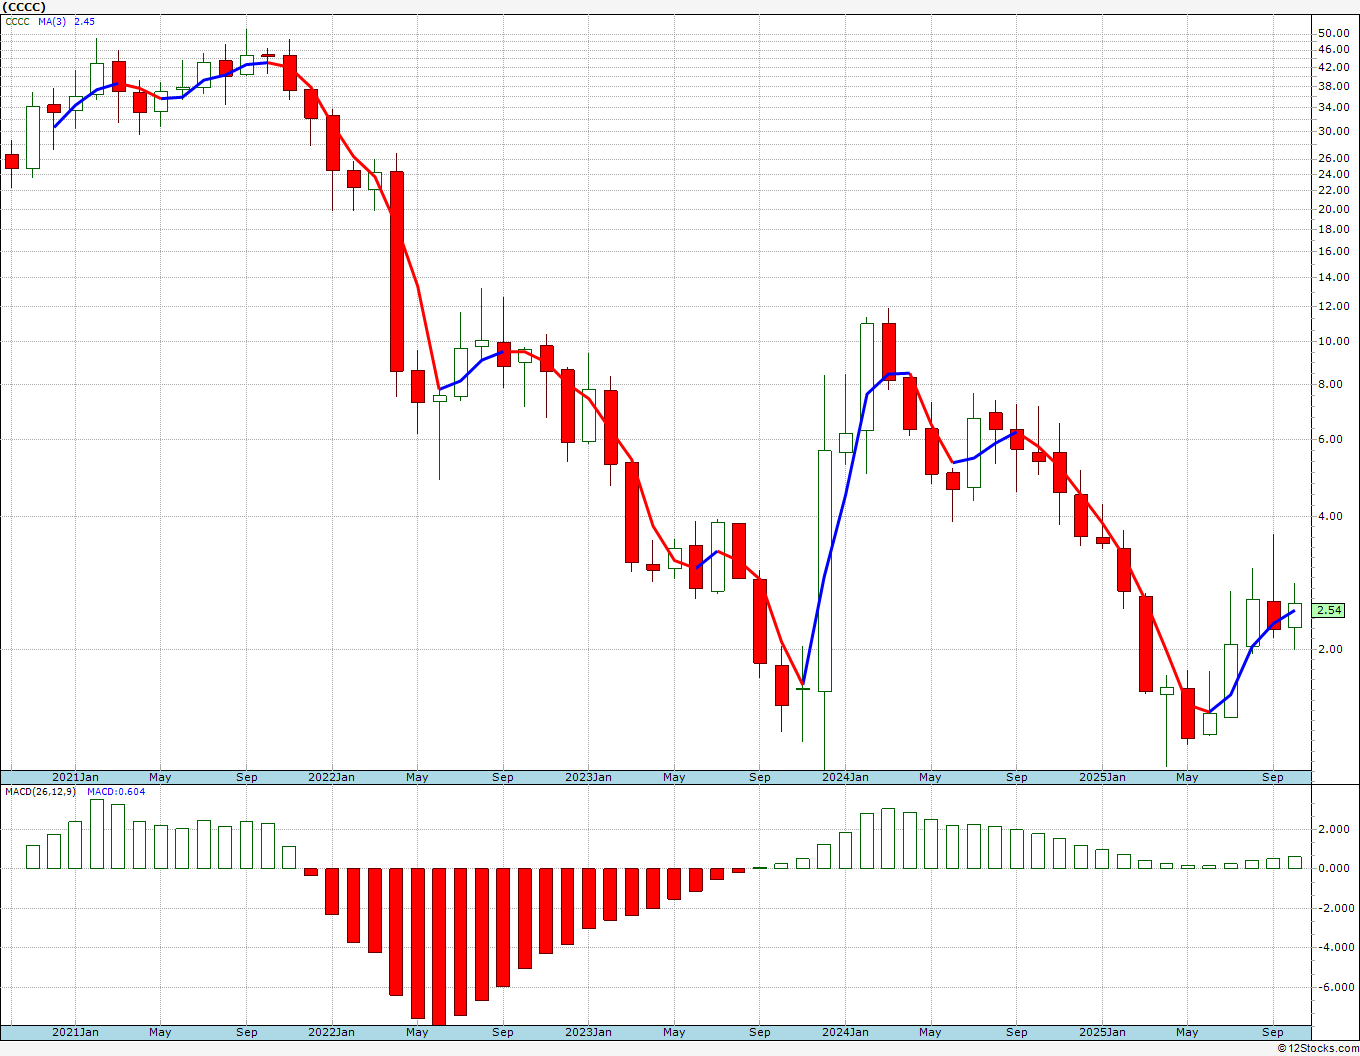1360x1056 pixels.
Task: Click 2023Jan on the price chart time axis
Action: 589,777
